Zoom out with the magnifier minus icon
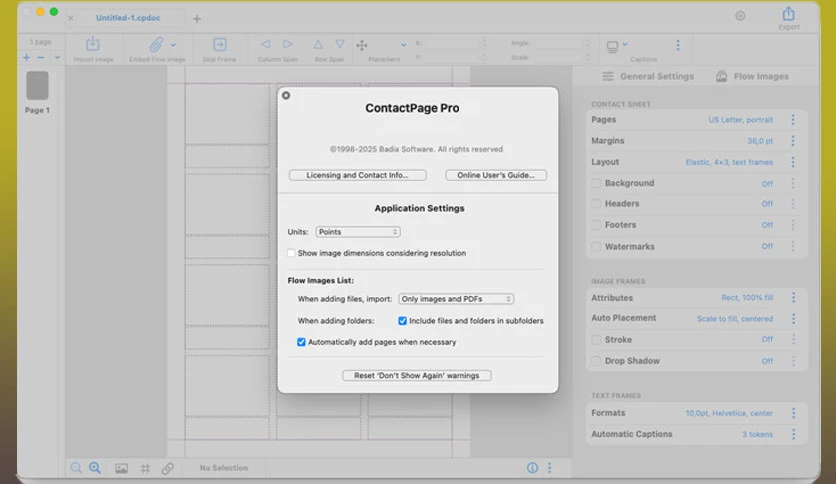The width and height of the screenshot is (836, 484). click(76, 468)
